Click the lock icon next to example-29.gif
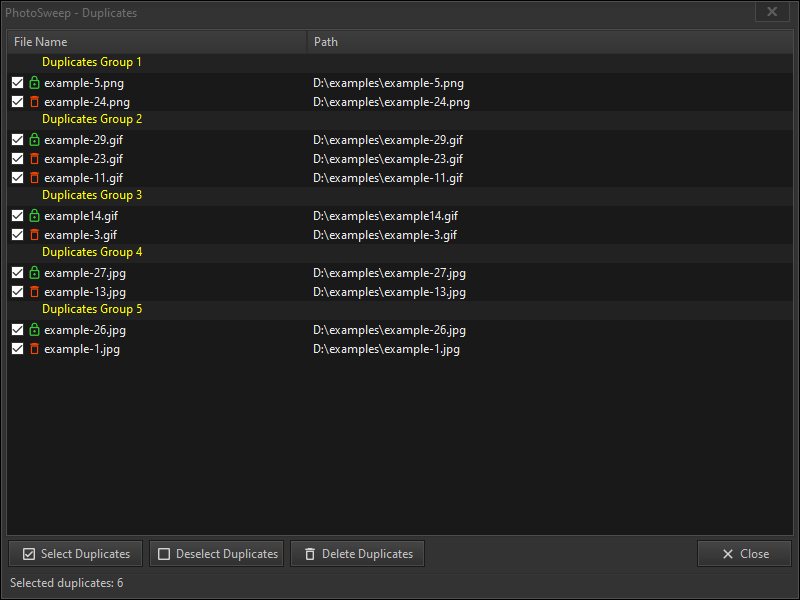800x600 pixels. (36, 140)
